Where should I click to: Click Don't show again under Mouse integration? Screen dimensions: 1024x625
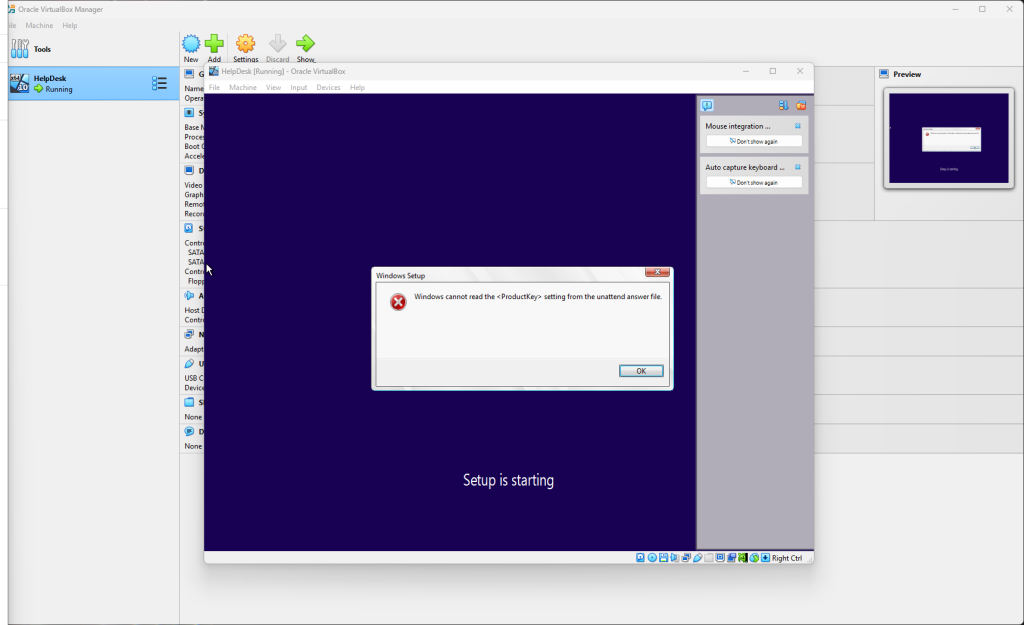click(754, 142)
